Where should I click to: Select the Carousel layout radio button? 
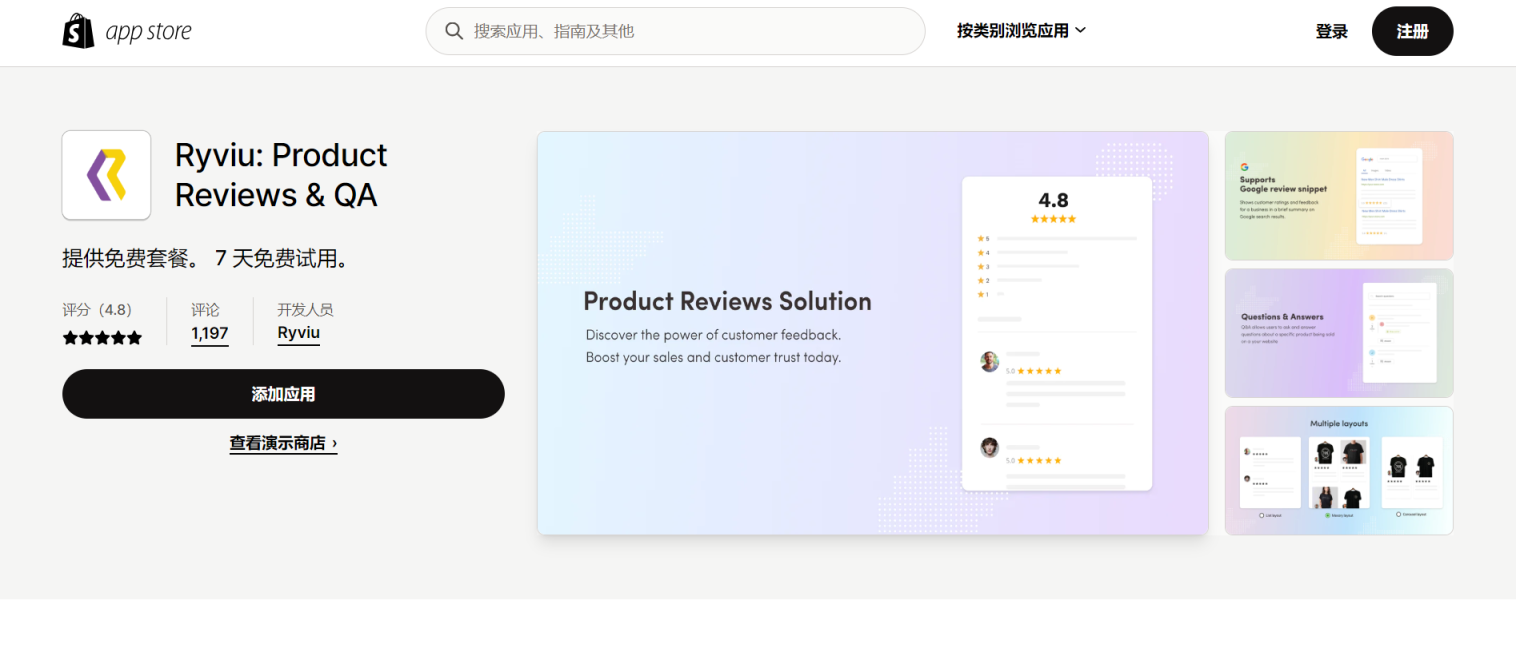(x=1398, y=515)
